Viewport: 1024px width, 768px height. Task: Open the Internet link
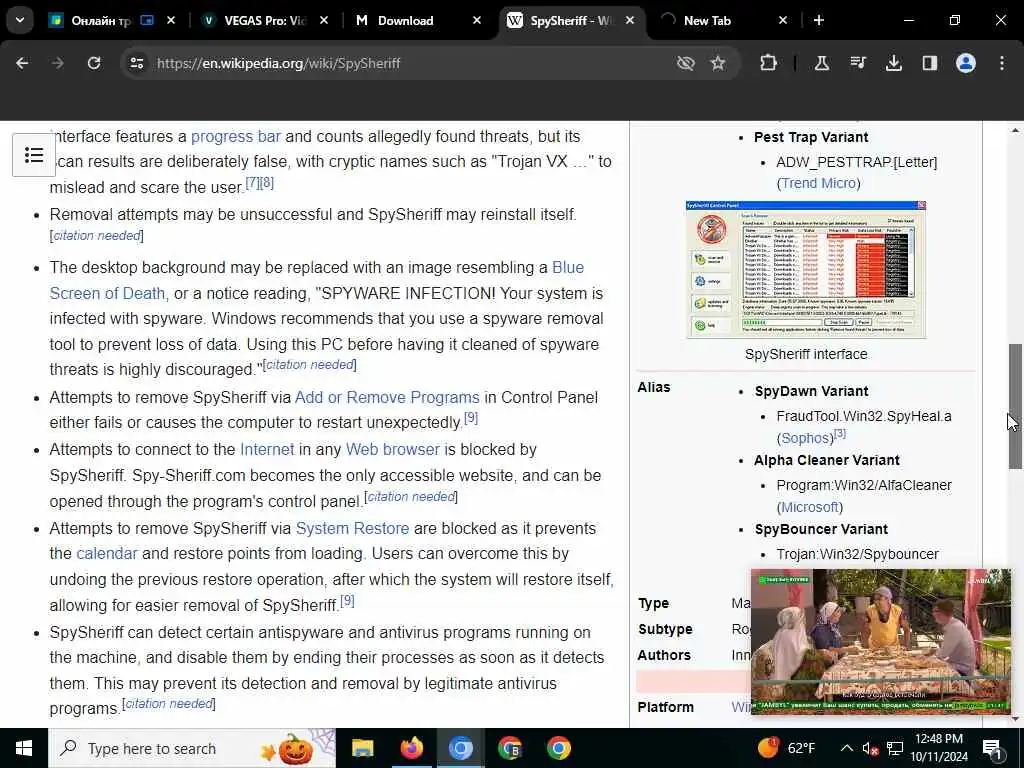pyautogui.click(x=267, y=449)
